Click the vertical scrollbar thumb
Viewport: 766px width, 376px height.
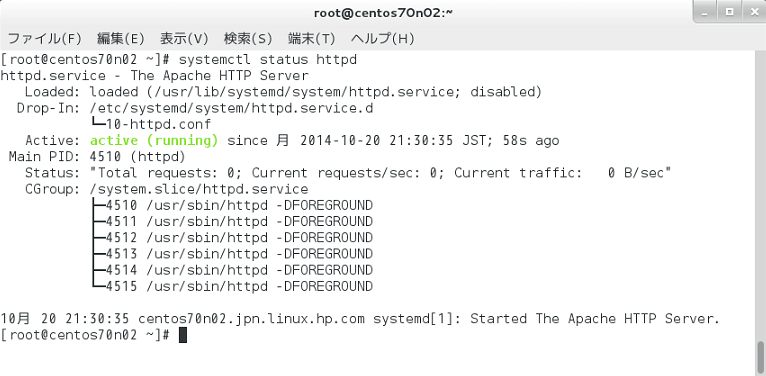click(x=760, y=357)
